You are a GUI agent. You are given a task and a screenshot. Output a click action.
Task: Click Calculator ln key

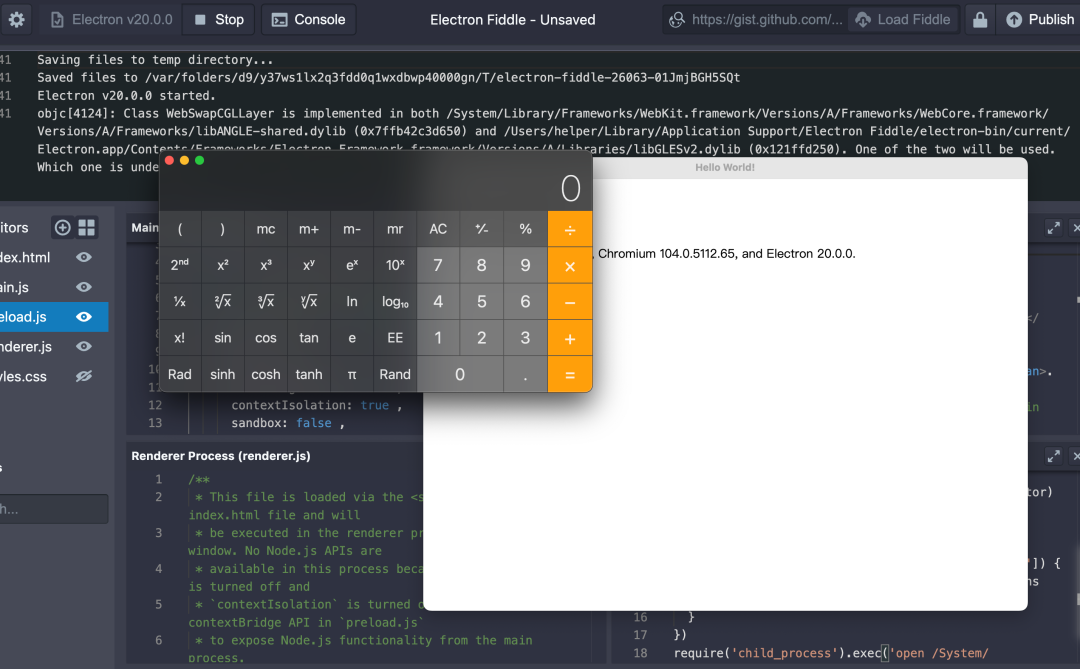(352, 302)
